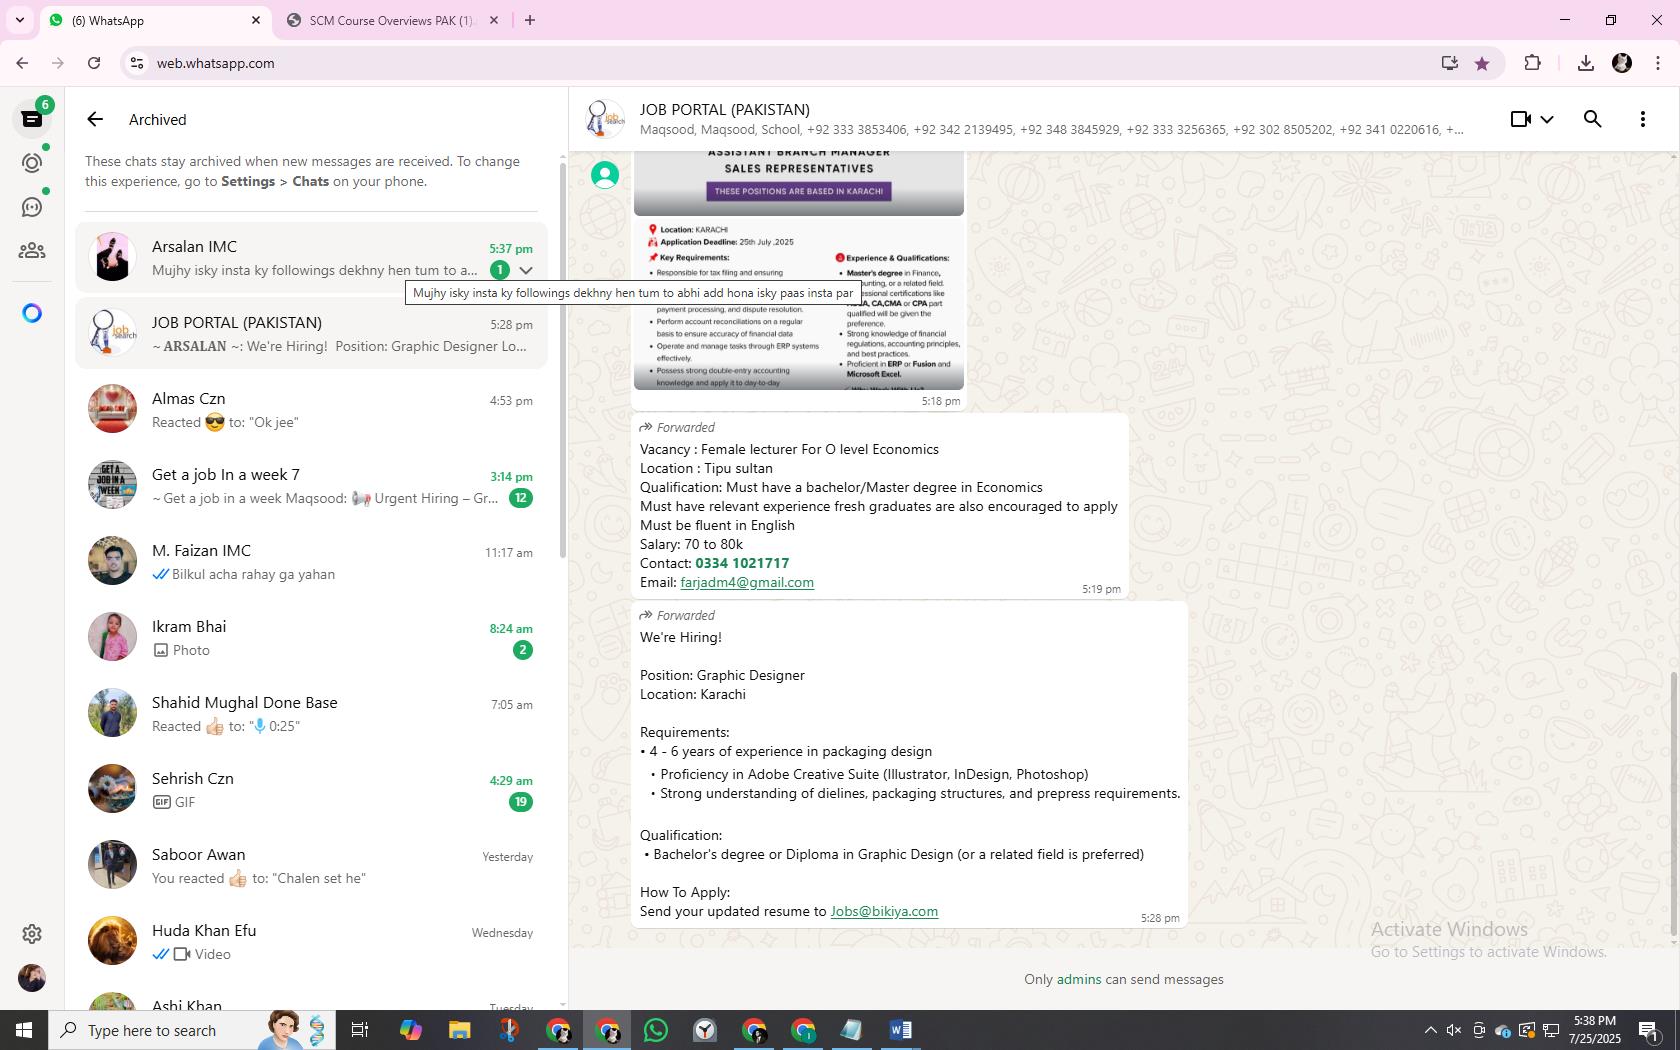
Task: Open the Status updates icon
Action: [x=32, y=163]
